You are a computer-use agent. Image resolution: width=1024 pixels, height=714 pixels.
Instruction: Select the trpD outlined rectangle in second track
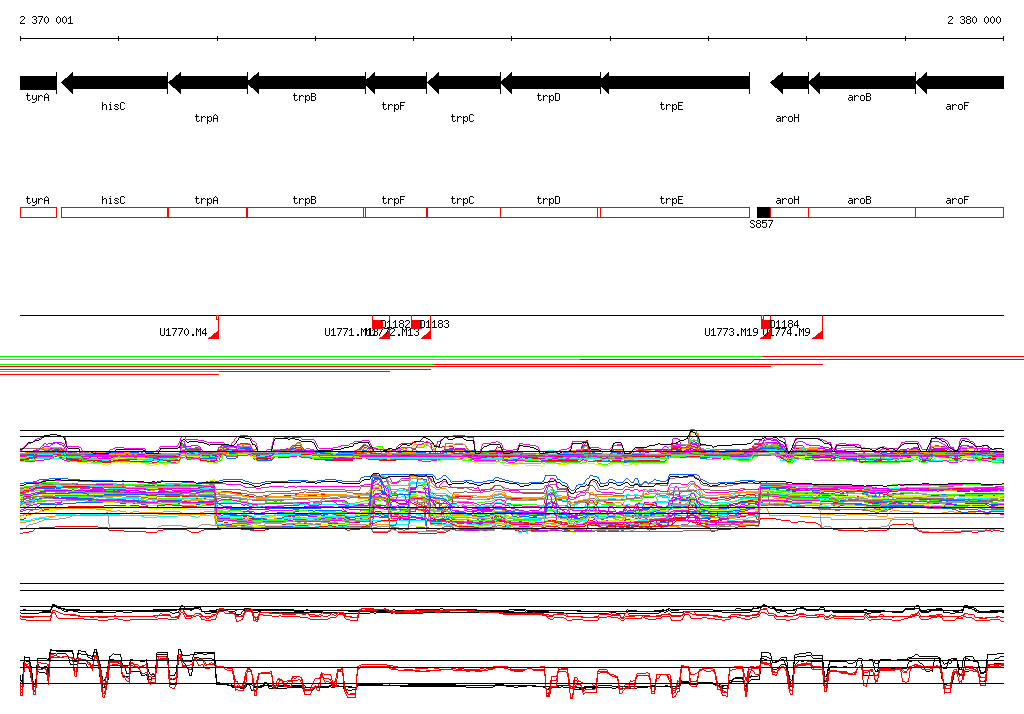[549, 212]
